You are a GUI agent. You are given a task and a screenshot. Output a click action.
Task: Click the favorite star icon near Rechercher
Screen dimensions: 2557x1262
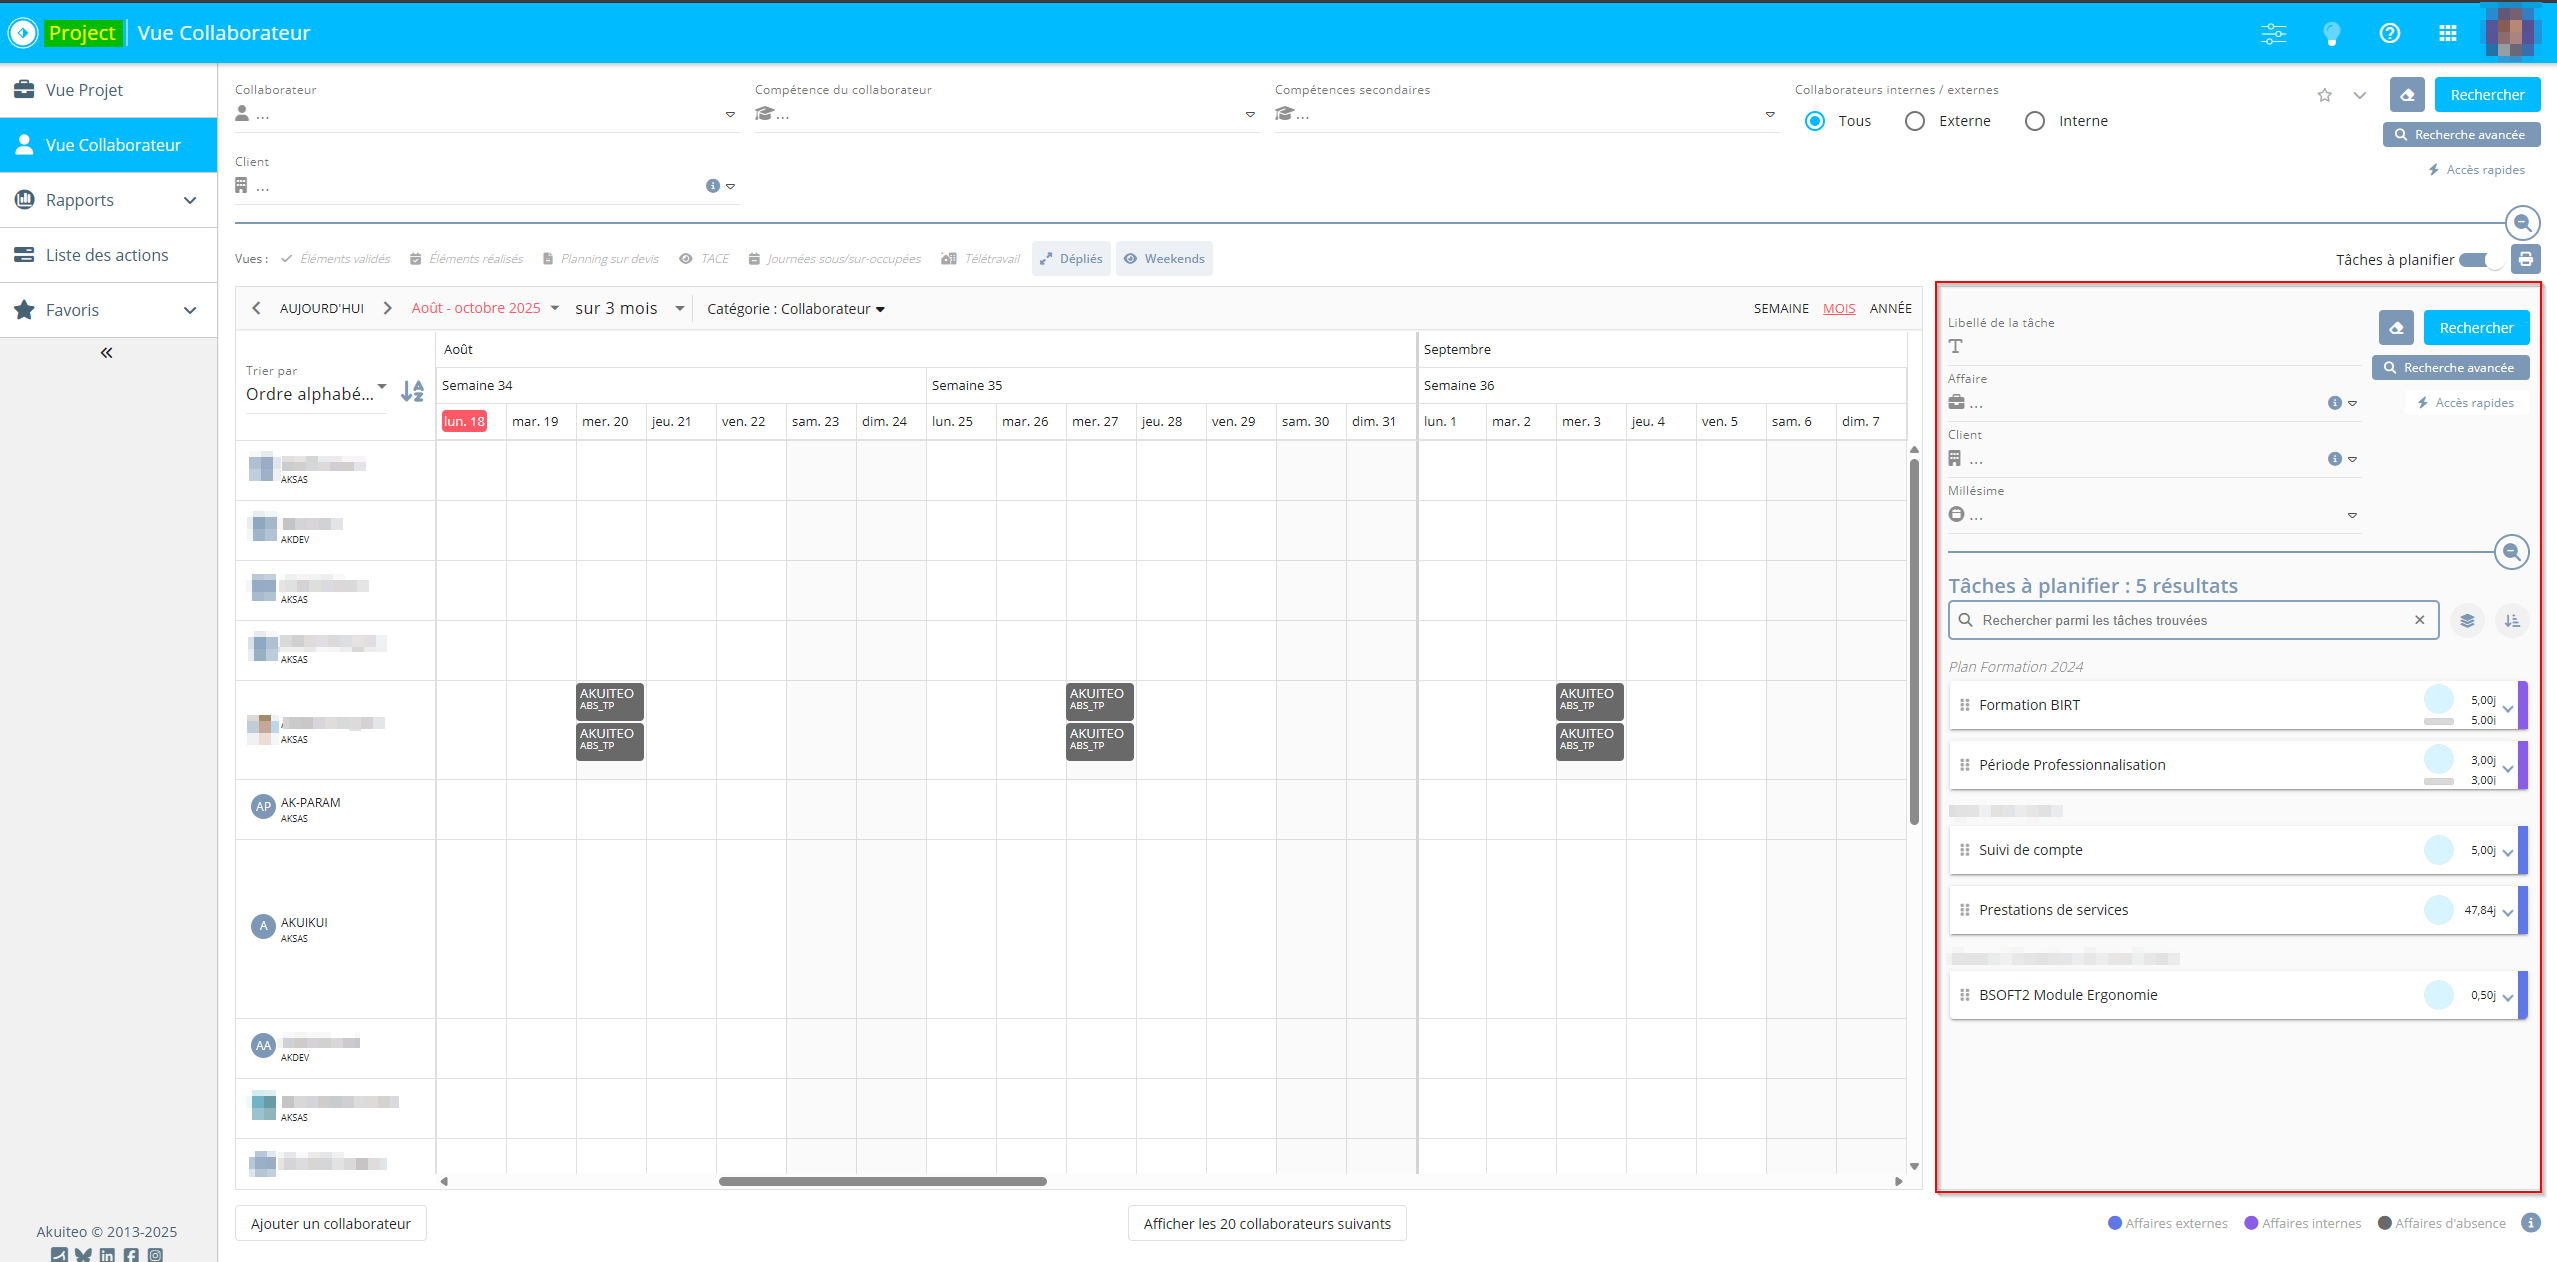[x=2324, y=95]
